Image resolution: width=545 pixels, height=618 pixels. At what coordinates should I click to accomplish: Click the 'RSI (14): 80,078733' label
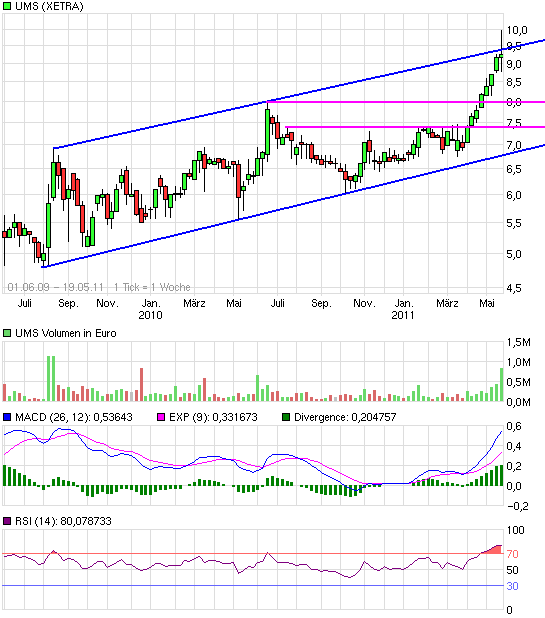pos(63,521)
